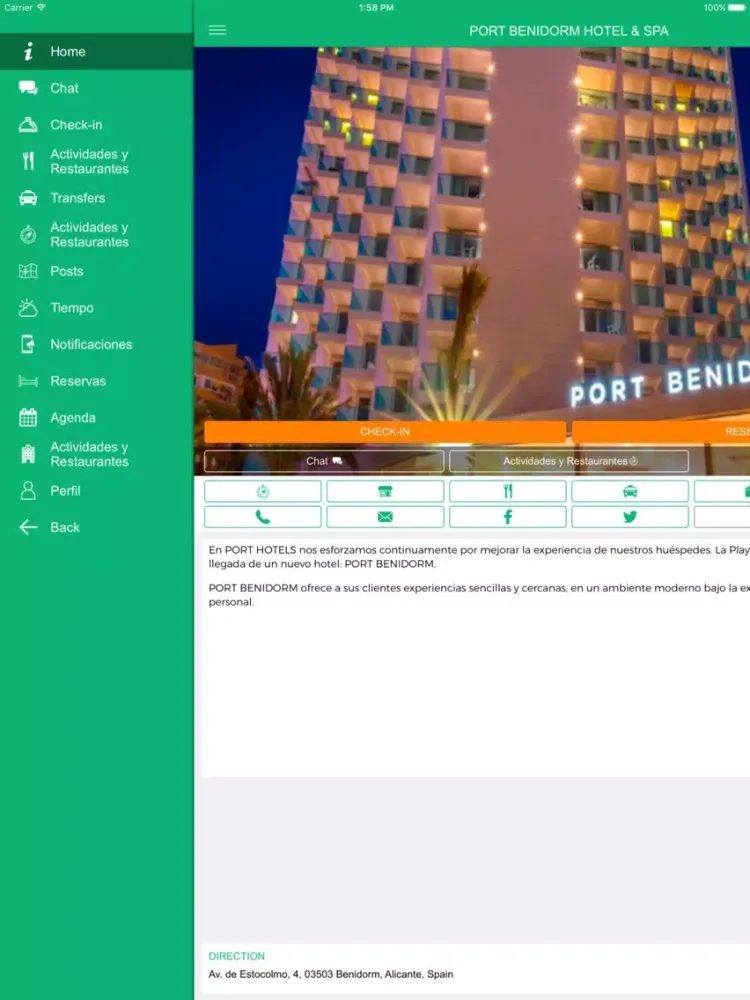The width and height of the screenshot is (750, 1000).
Task: Open sidebar Actividades y Restaurantes with compass icon
Action: pos(97,235)
